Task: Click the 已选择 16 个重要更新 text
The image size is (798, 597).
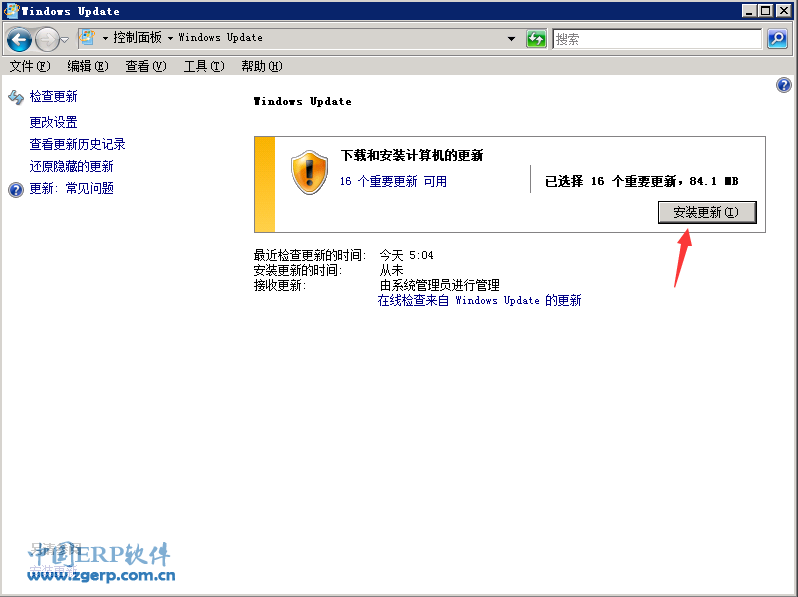Action: point(641,181)
